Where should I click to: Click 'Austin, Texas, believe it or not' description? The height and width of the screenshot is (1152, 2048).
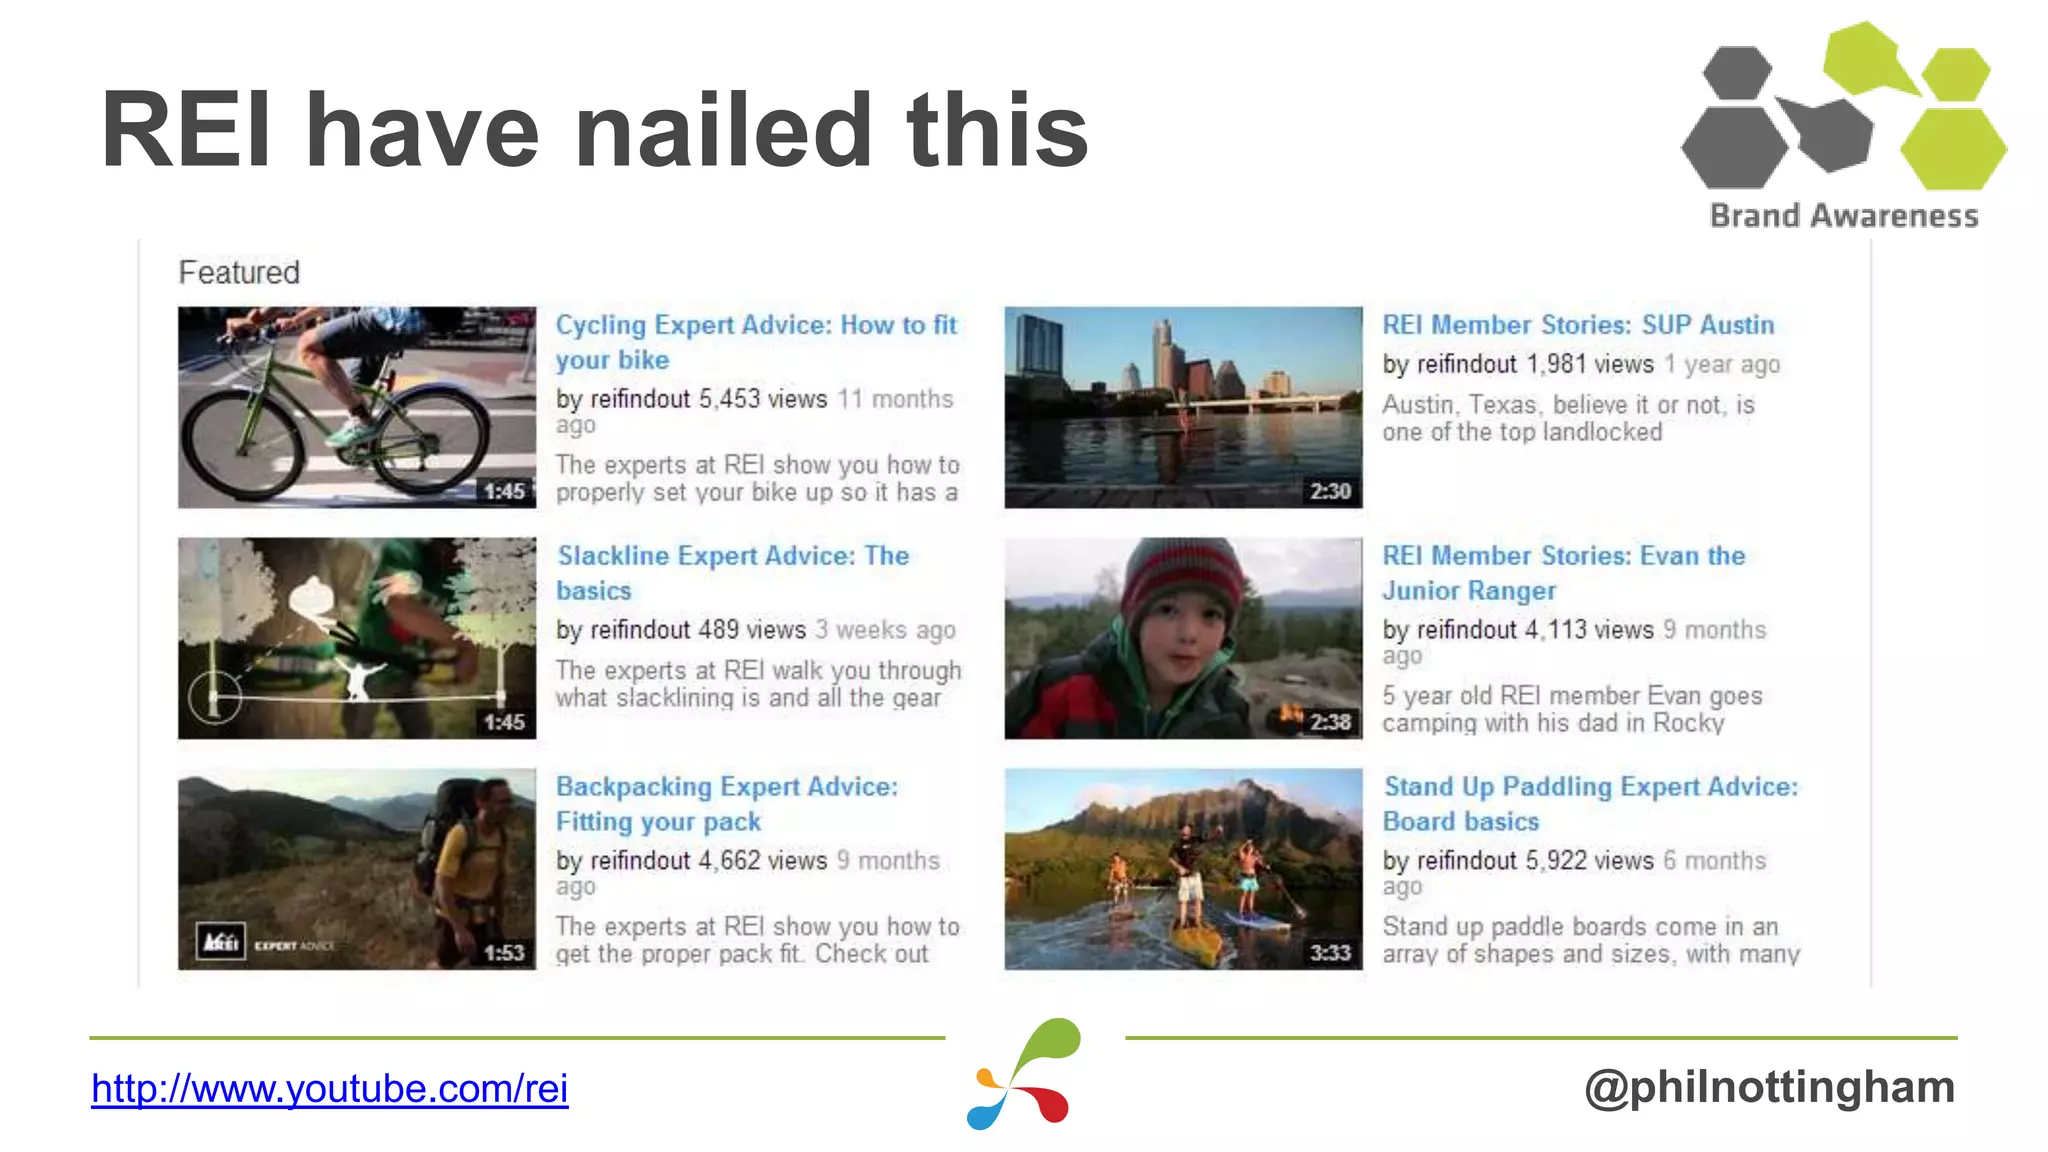pos(1568,419)
